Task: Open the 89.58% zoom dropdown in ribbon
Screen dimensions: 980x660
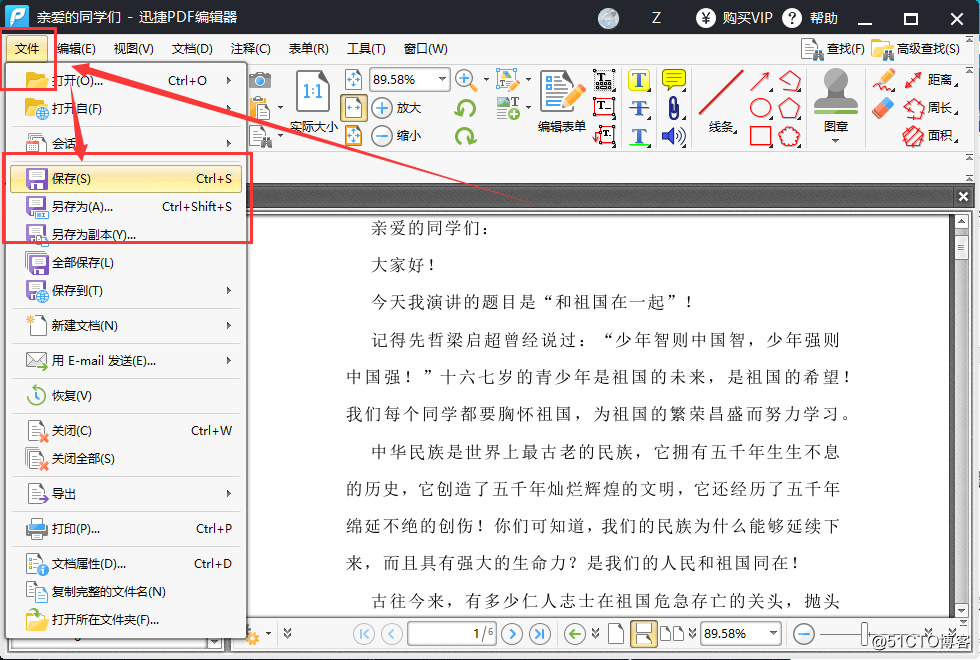Action: (442, 79)
